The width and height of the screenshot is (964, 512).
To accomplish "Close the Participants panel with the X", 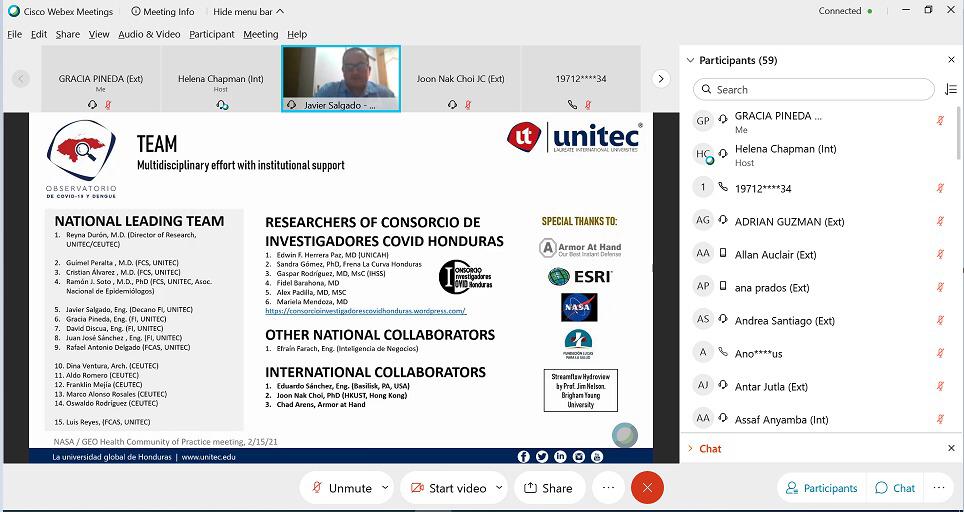I will (x=951, y=60).
